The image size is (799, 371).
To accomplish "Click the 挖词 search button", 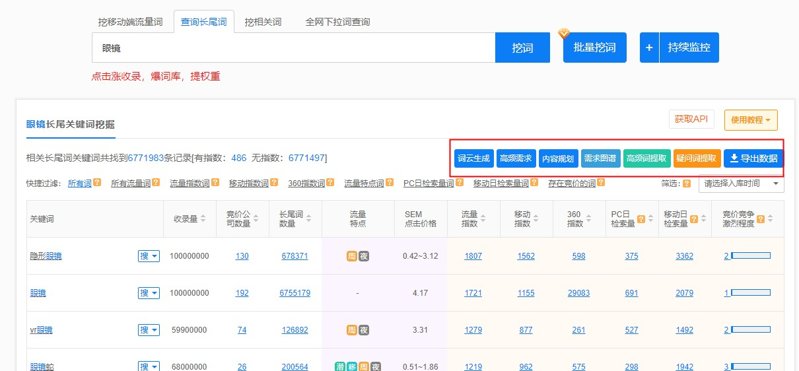I will [x=522, y=47].
